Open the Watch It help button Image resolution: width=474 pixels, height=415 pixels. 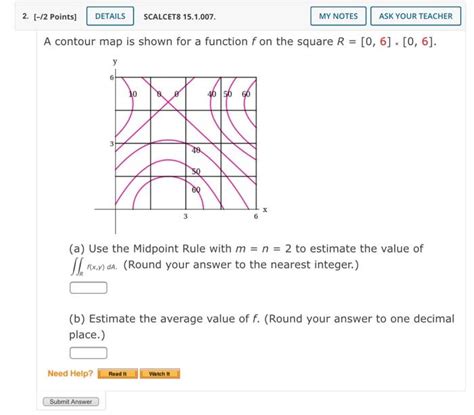tap(160, 374)
